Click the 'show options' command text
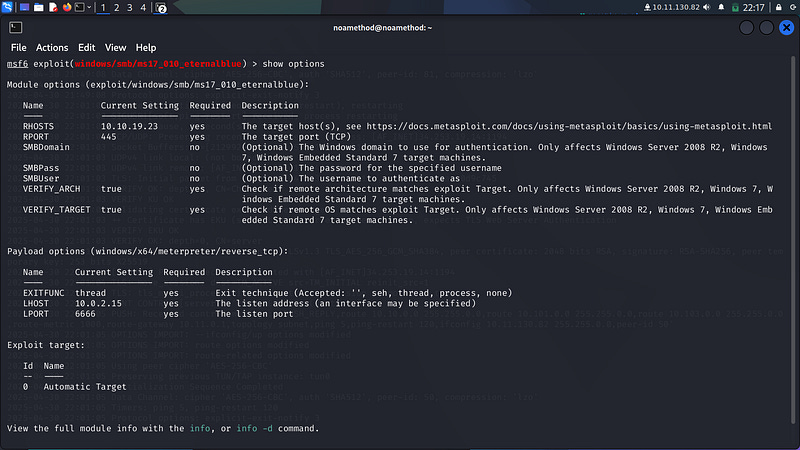The image size is (800, 450). point(293,64)
